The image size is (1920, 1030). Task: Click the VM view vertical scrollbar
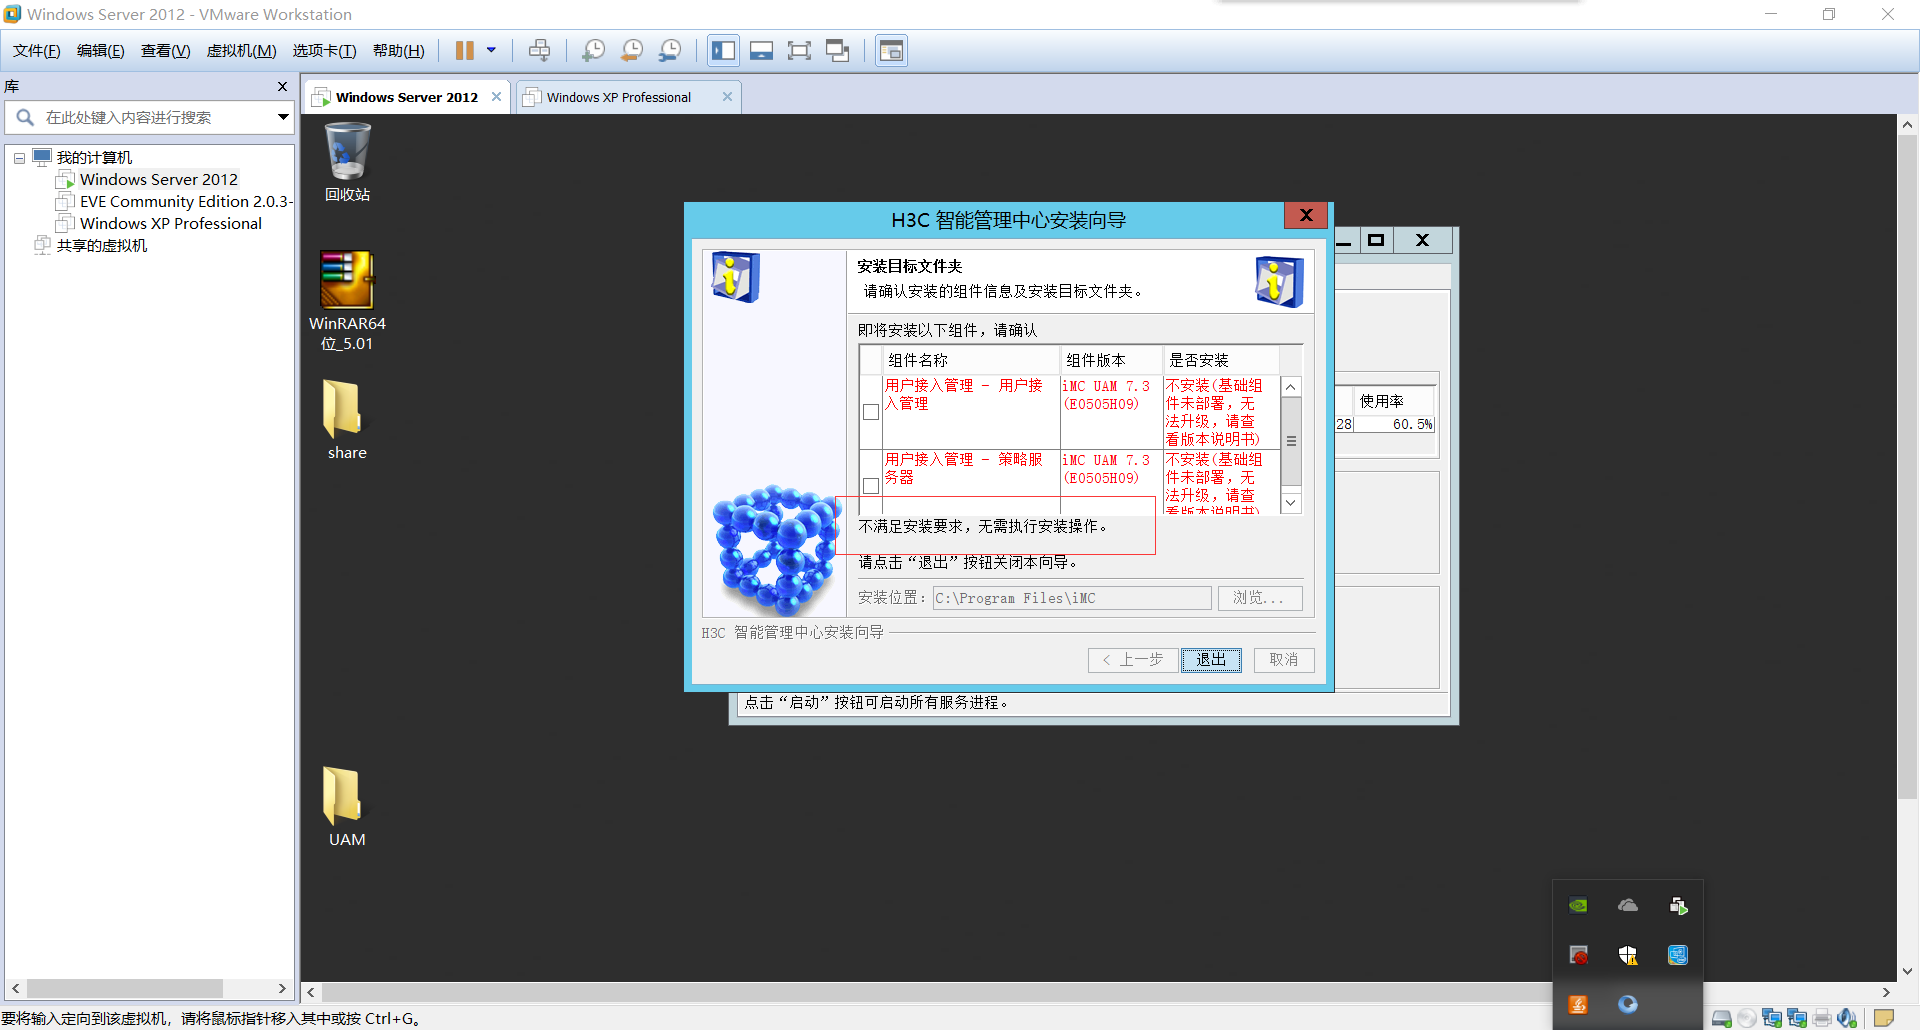(1907, 468)
